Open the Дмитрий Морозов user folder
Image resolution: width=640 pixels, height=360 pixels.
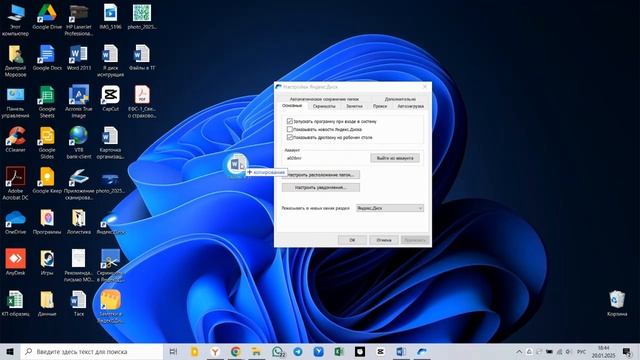[15, 61]
